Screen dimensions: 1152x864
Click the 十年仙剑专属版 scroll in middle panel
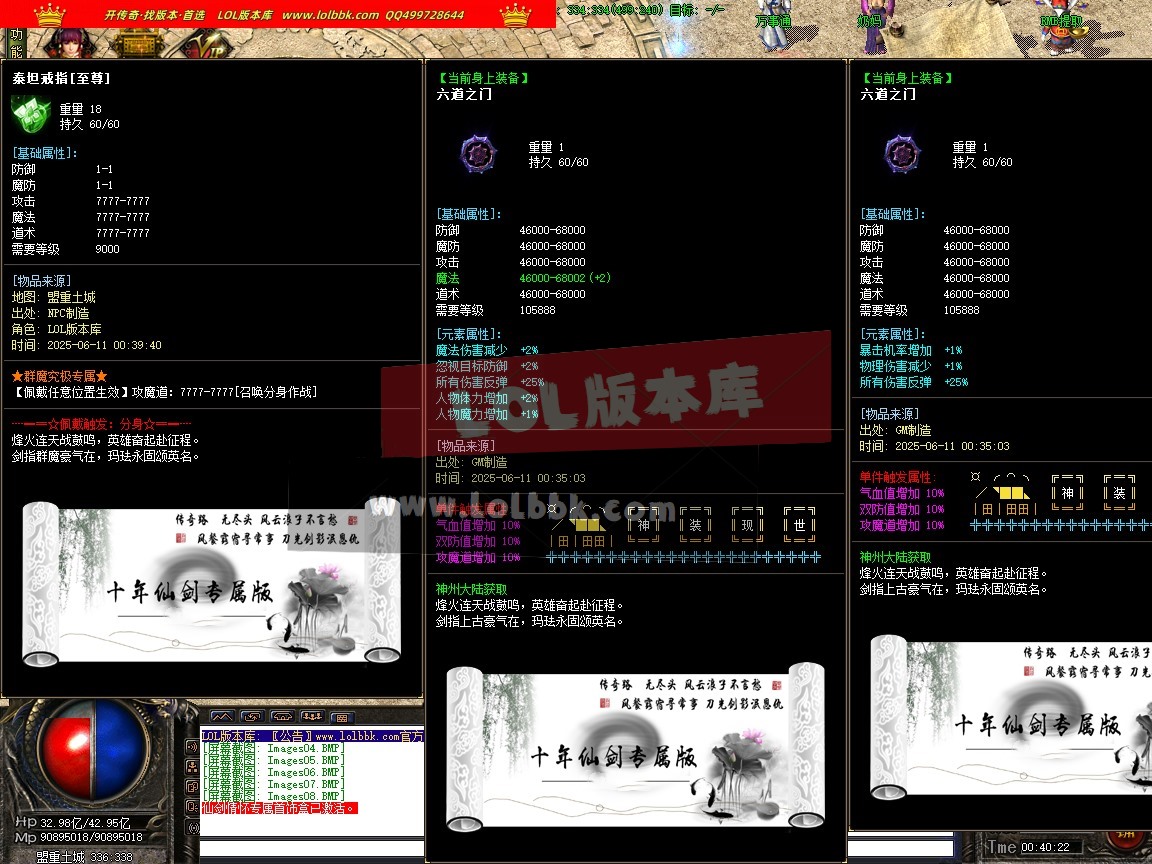pyautogui.click(x=636, y=747)
